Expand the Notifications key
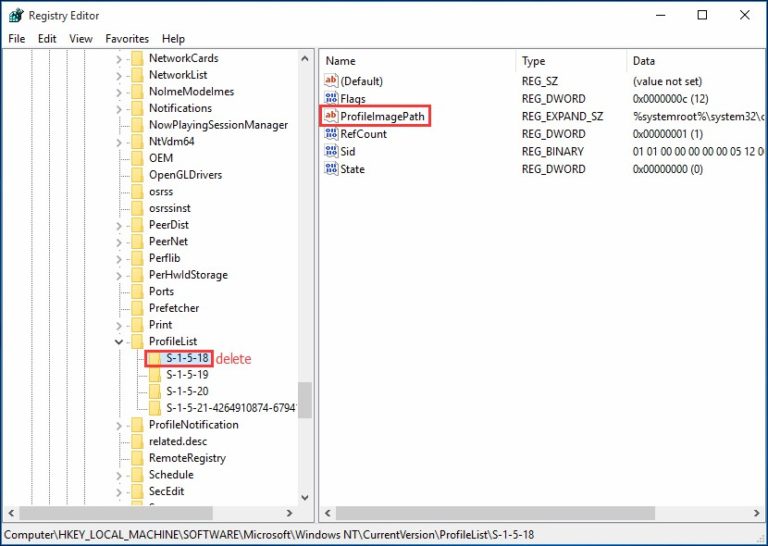Image resolution: width=768 pixels, height=546 pixels. [119, 109]
